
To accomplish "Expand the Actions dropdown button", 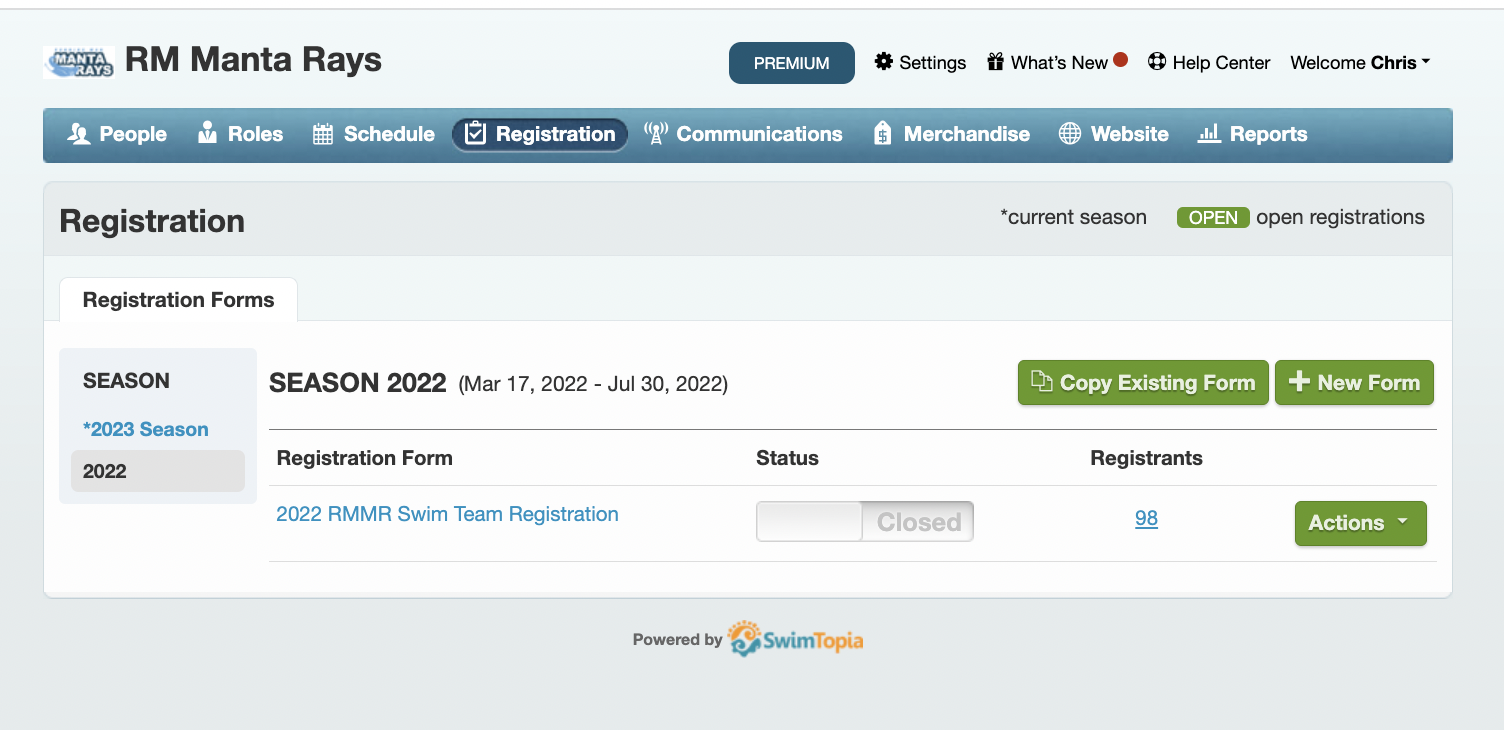I will pyautogui.click(x=1360, y=523).
